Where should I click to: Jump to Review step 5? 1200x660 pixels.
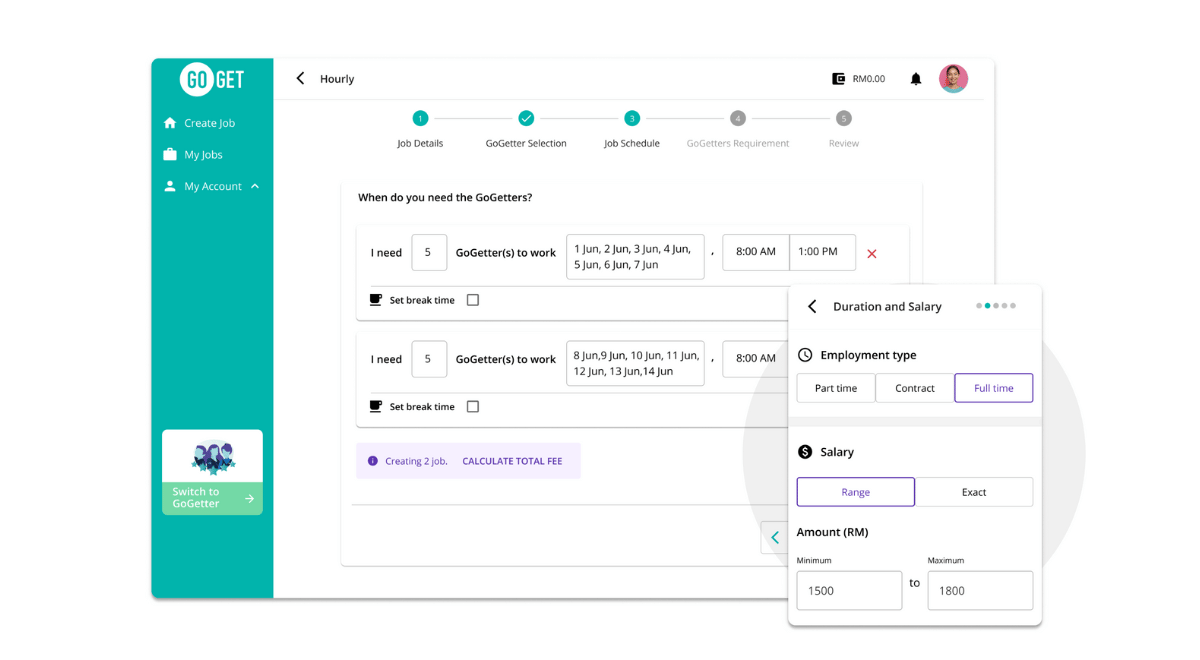[x=844, y=118]
